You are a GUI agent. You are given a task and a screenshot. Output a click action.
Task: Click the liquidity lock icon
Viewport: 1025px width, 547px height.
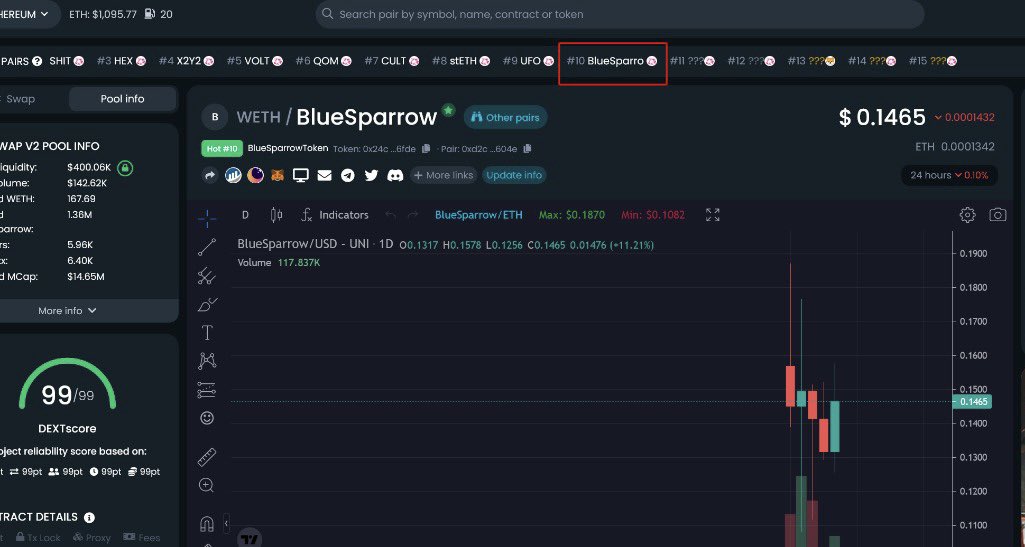tap(125, 168)
